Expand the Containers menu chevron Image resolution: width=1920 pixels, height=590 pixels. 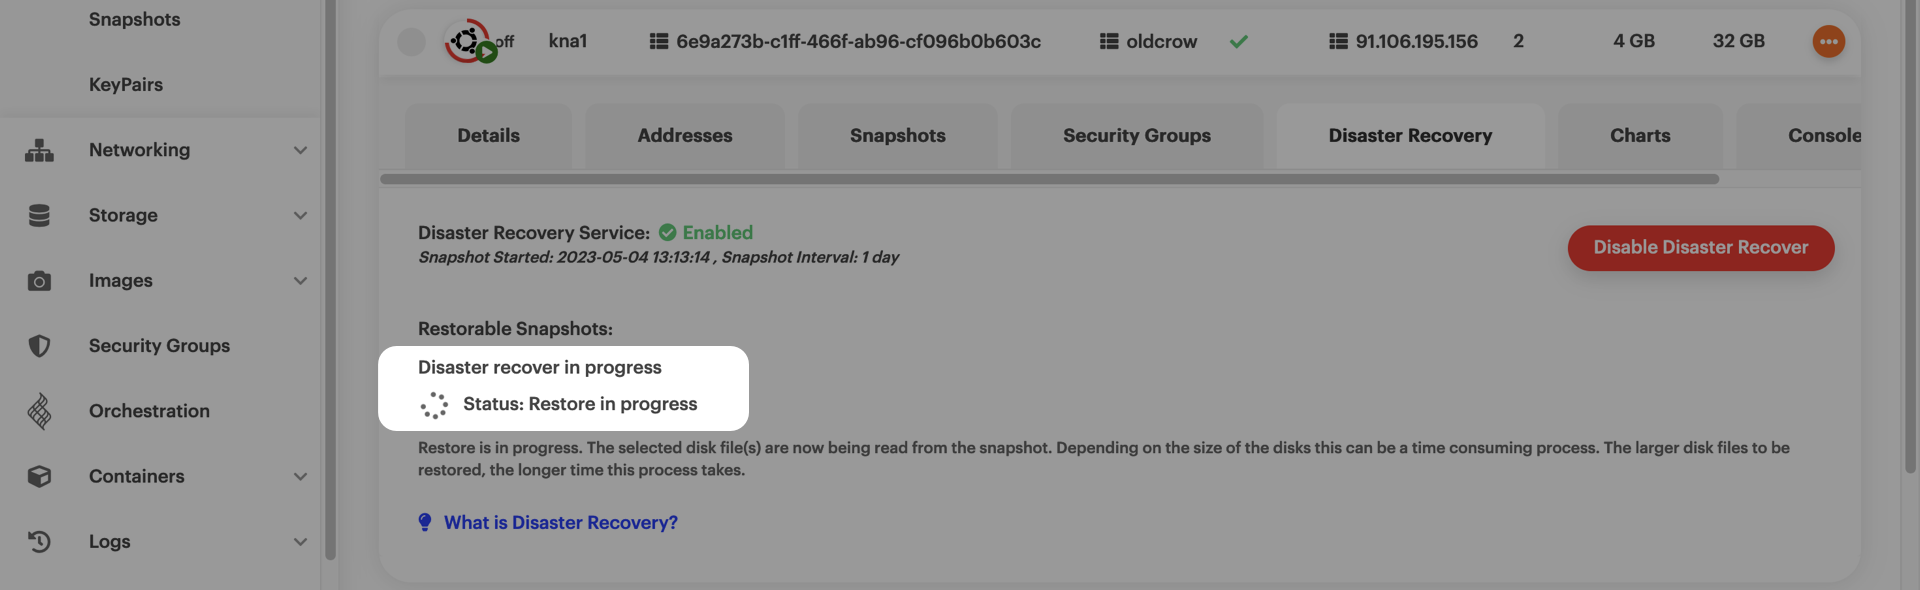click(300, 476)
